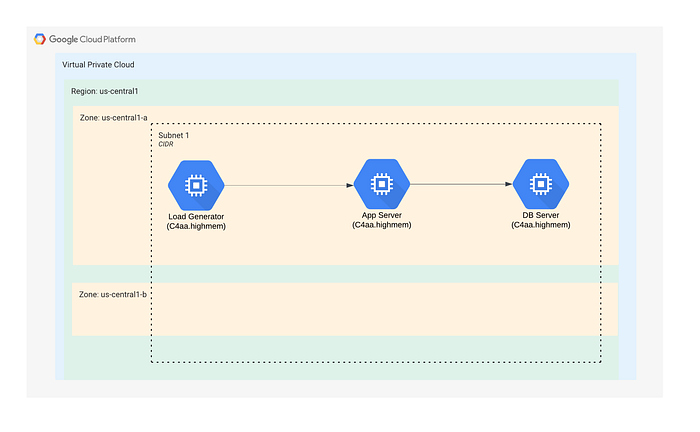
Task: Click the App Server compute engine icon
Action: click(x=382, y=184)
